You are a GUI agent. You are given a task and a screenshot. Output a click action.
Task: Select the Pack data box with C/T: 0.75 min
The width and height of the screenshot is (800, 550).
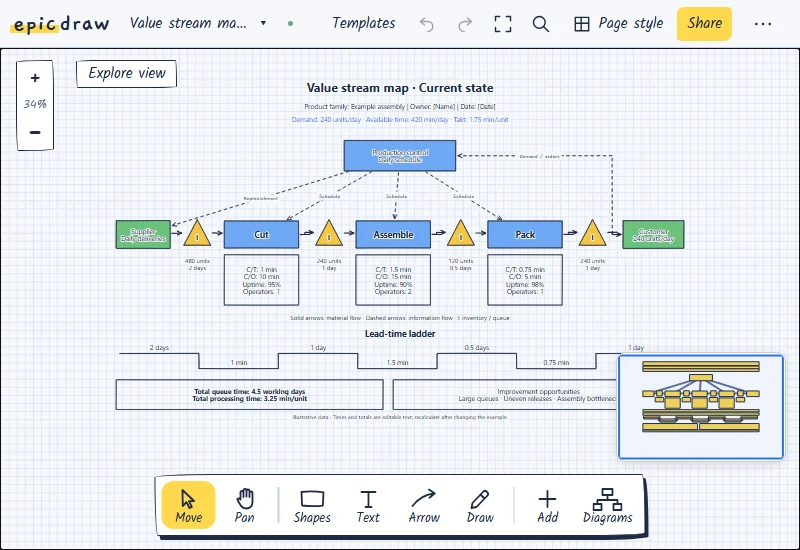(525, 280)
